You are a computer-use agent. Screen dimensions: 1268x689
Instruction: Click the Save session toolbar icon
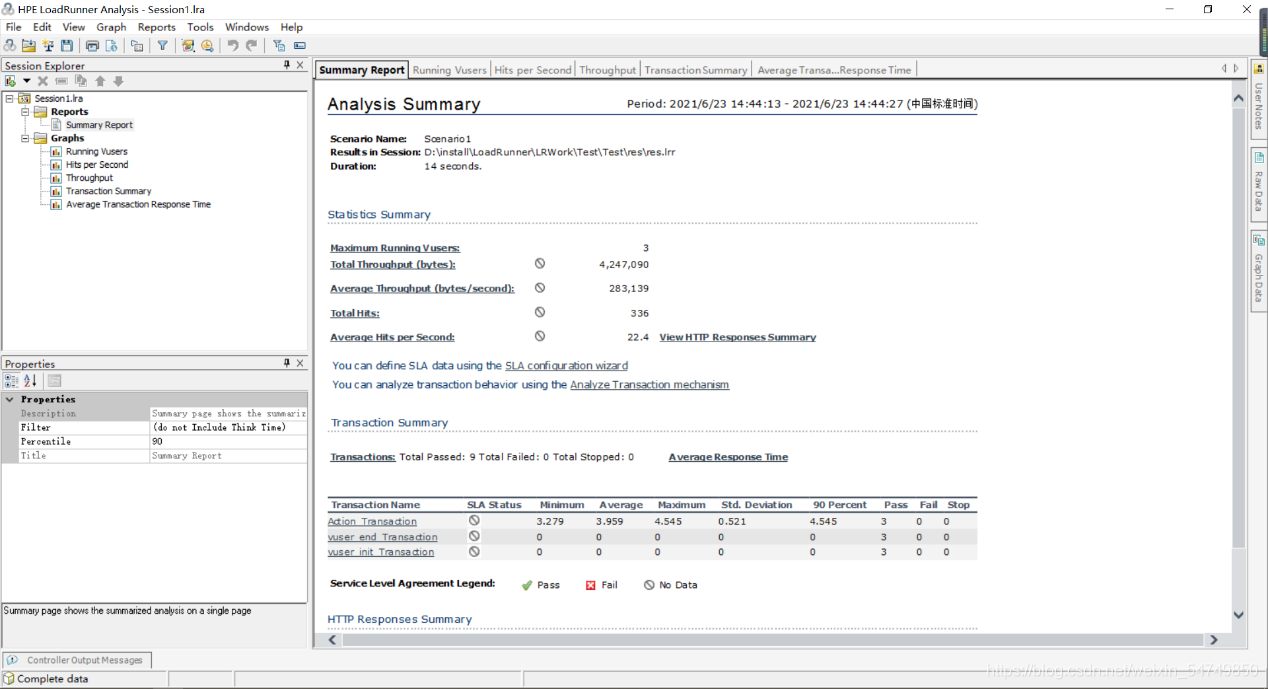point(67,46)
